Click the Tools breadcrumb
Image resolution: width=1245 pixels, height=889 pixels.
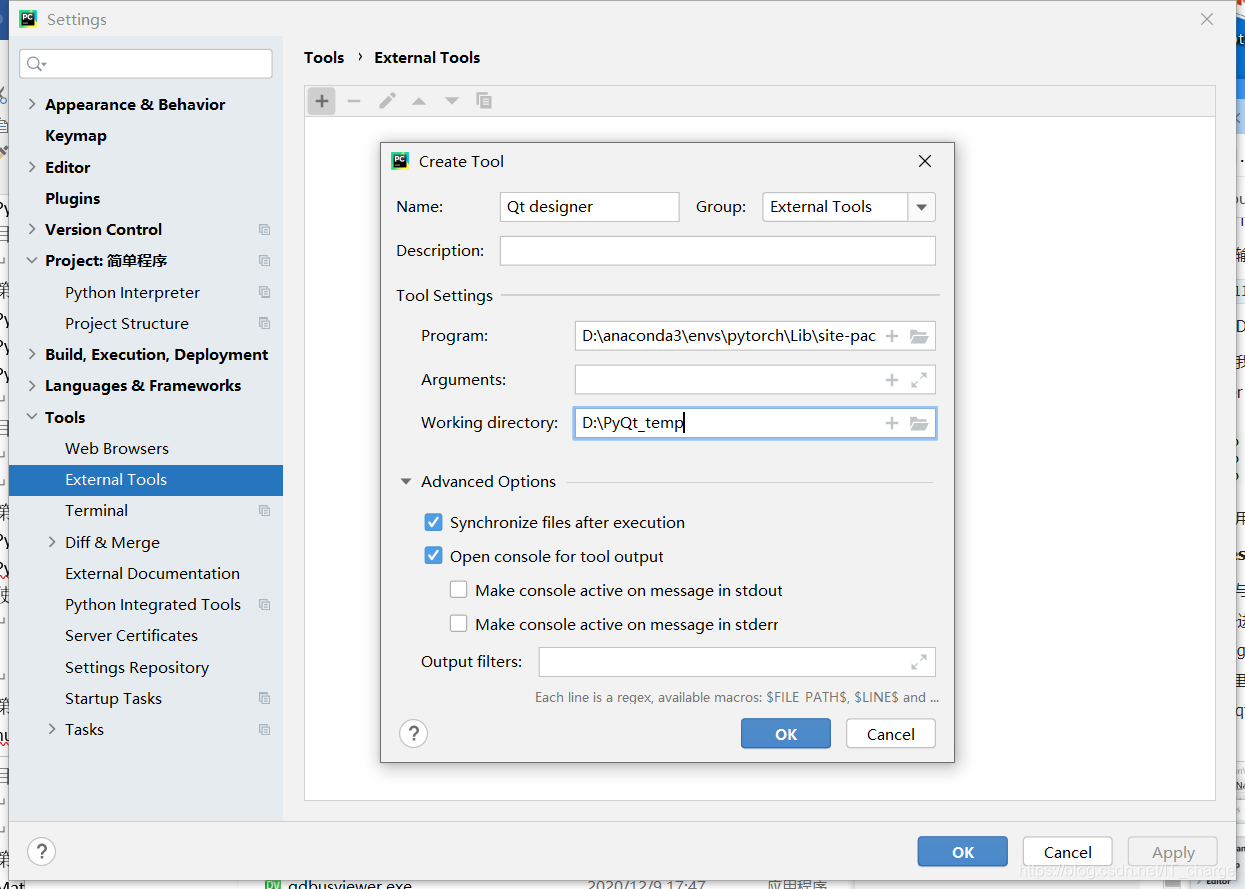324,57
